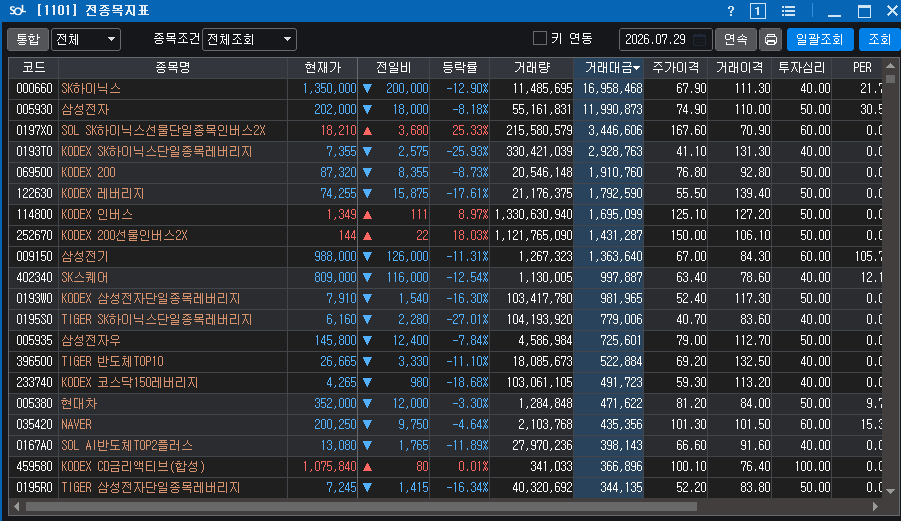This screenshot has width=901, height=521.
Task: Select the SK스퀘어 stock name
Action: click(x=84, y=277)
